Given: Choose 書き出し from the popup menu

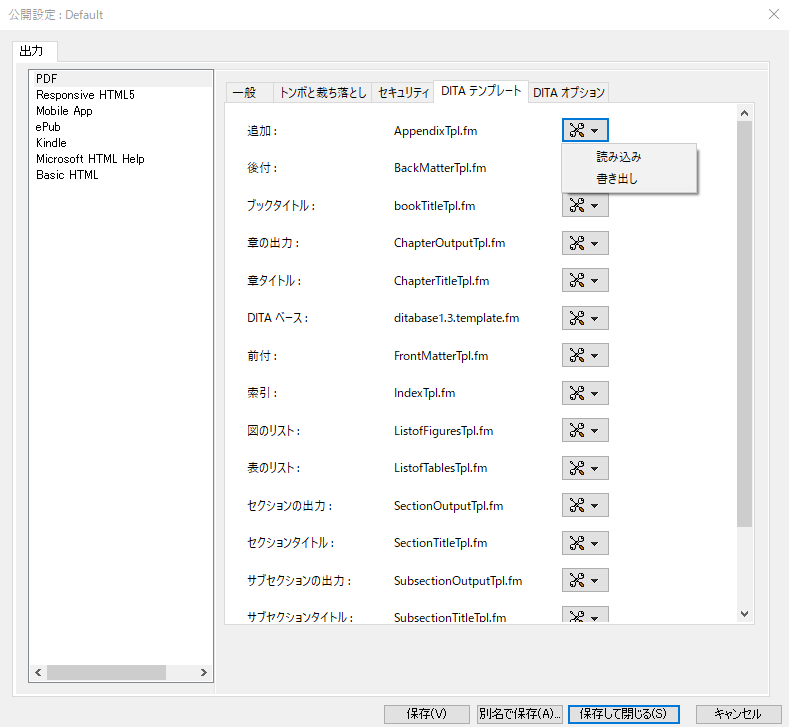Looking at the screenshot, I should pyautogui.click(x=616, y=179).
